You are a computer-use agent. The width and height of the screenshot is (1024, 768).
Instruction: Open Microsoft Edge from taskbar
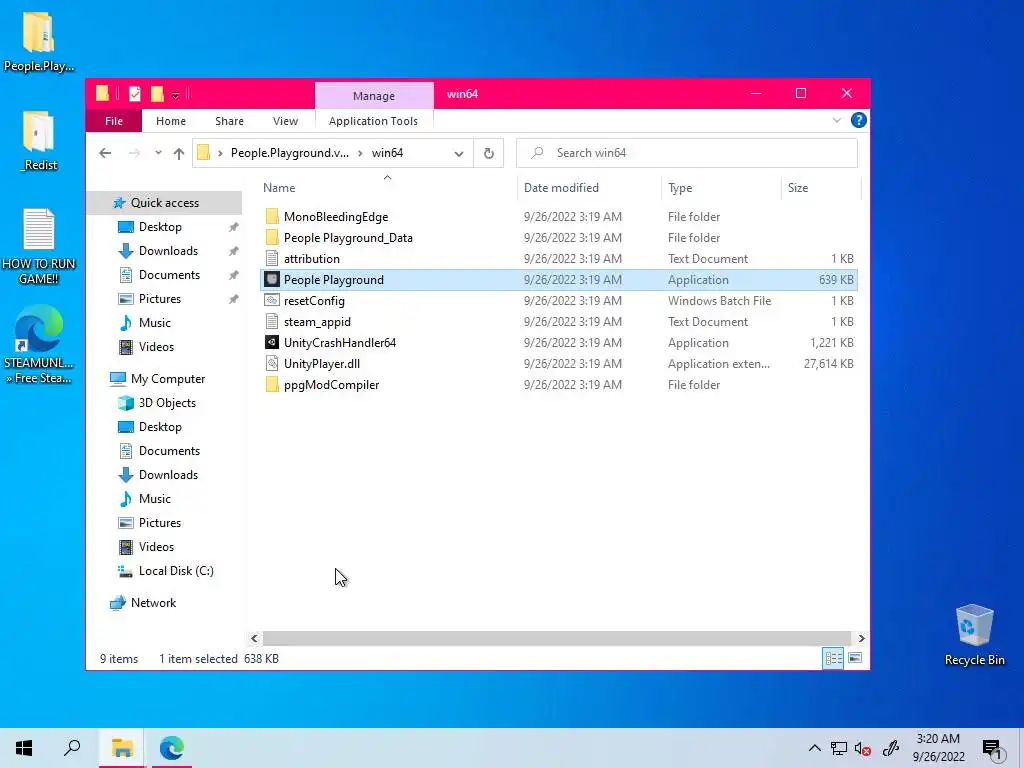[172, 748]
